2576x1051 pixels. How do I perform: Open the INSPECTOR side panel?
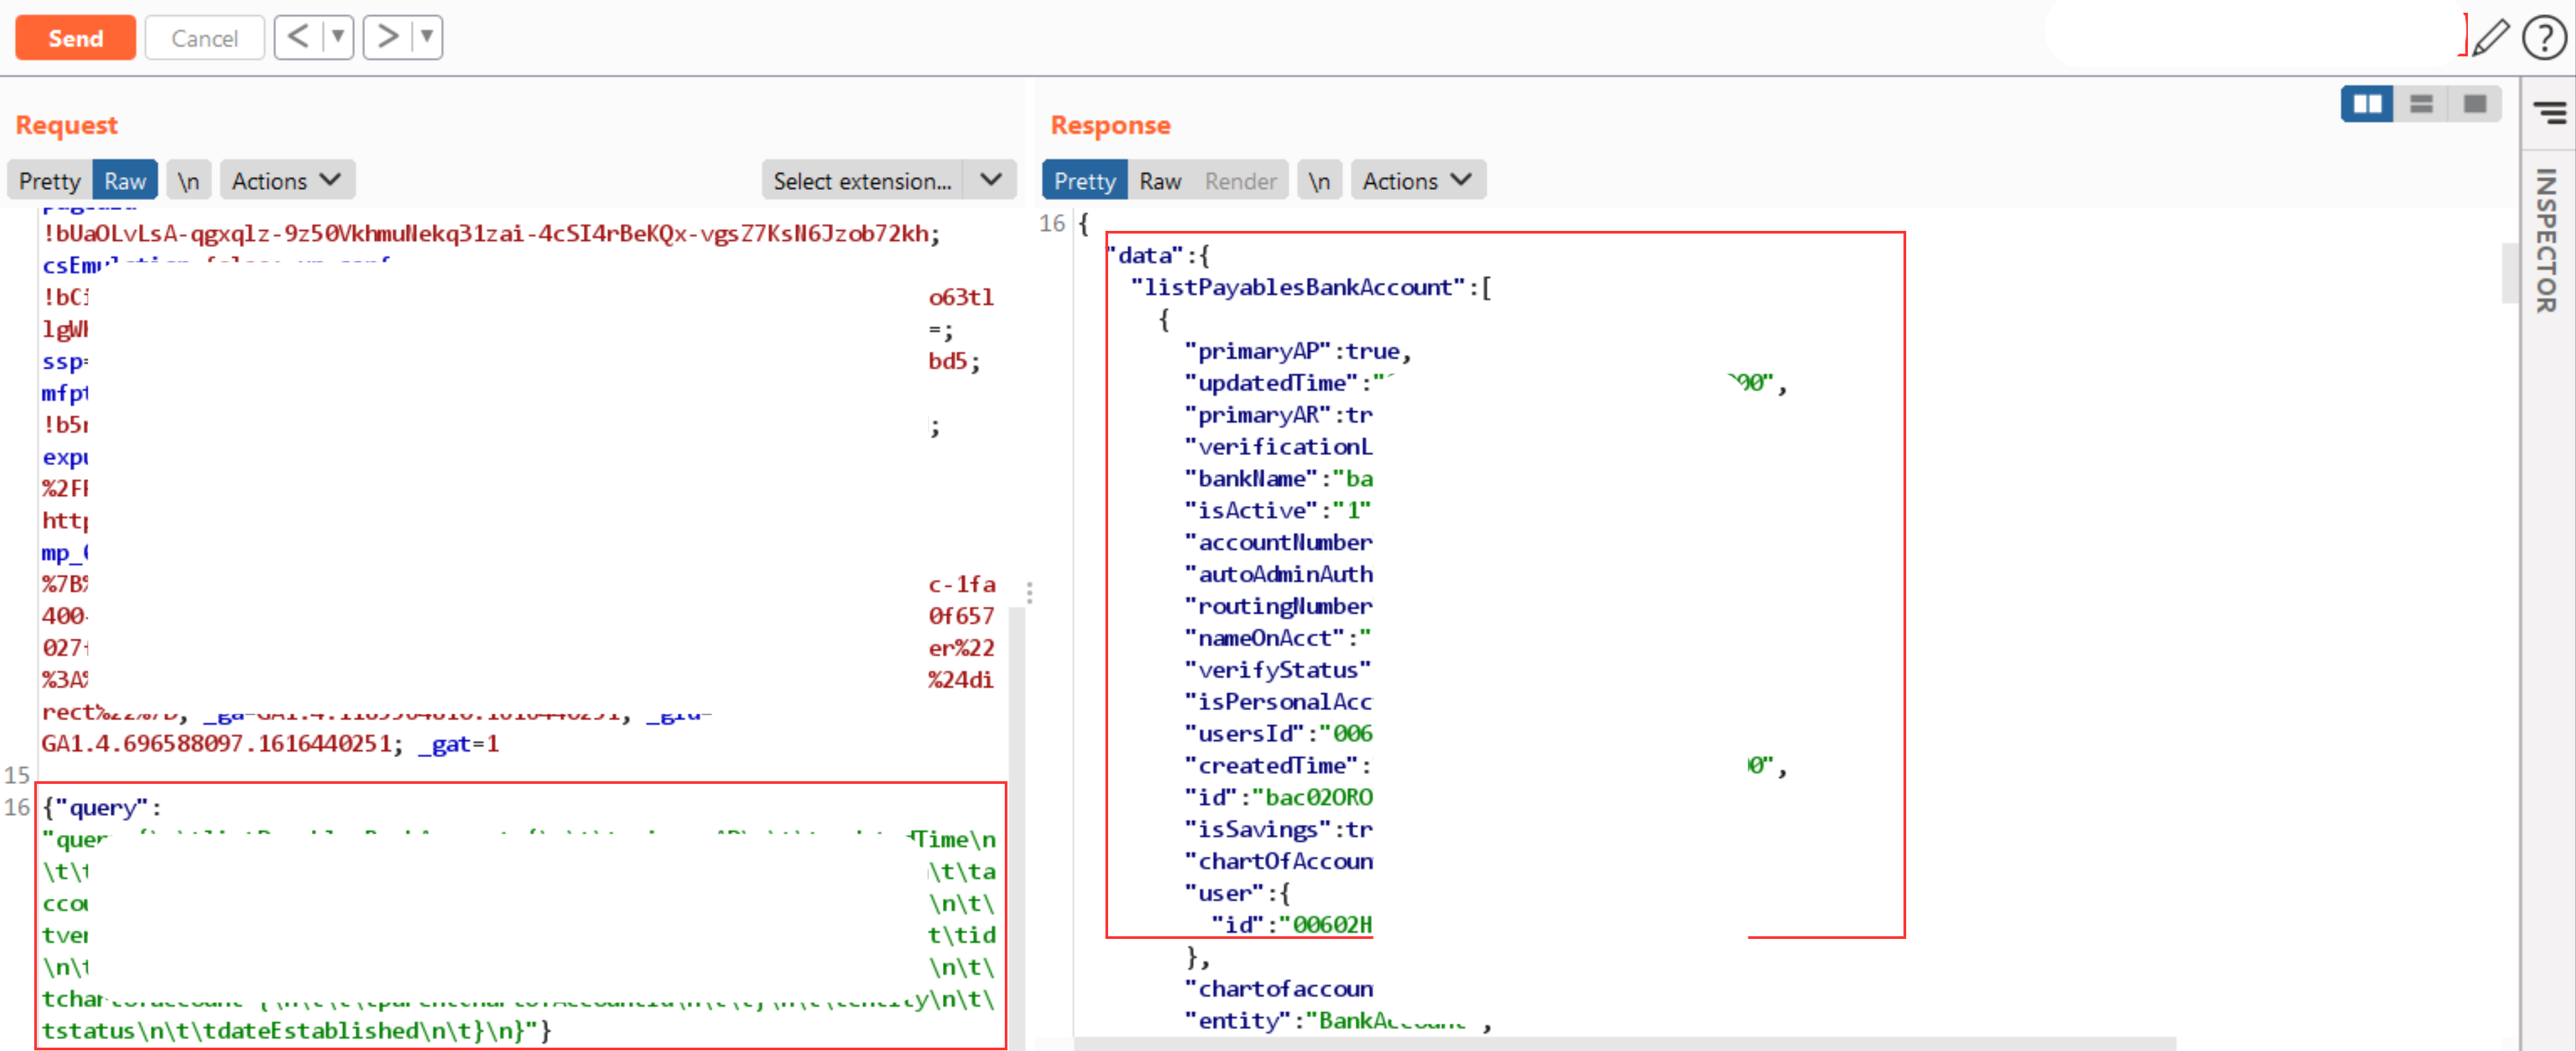2547,241
